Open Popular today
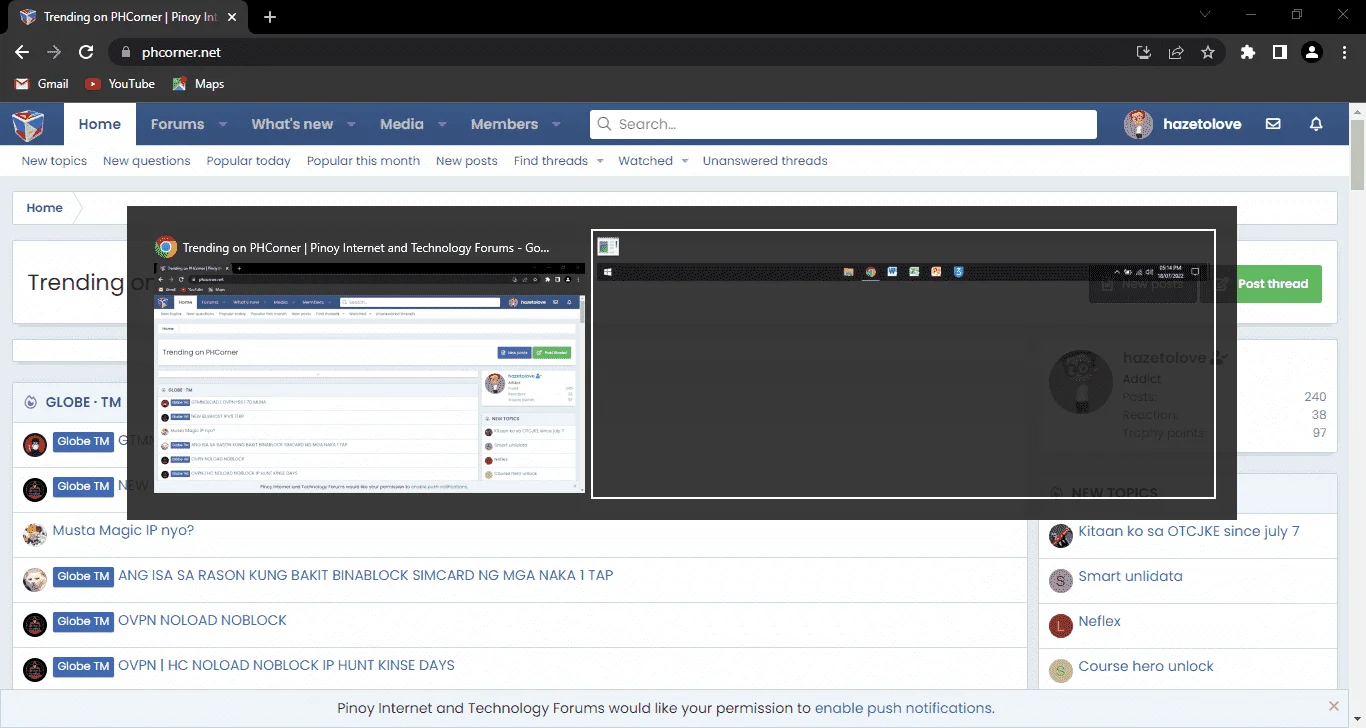 click(x=248, y=160)
